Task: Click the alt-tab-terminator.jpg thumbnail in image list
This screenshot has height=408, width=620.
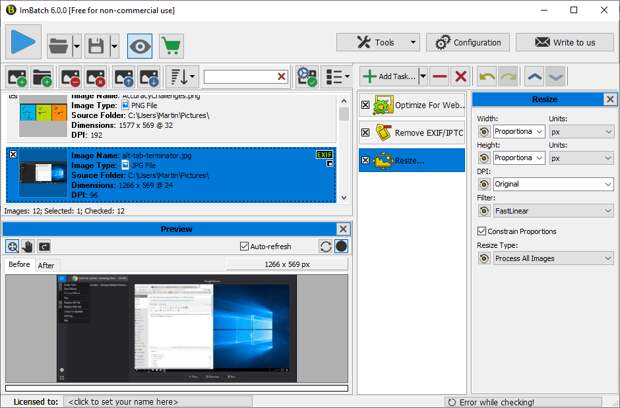Action: (x=43, y=174)
